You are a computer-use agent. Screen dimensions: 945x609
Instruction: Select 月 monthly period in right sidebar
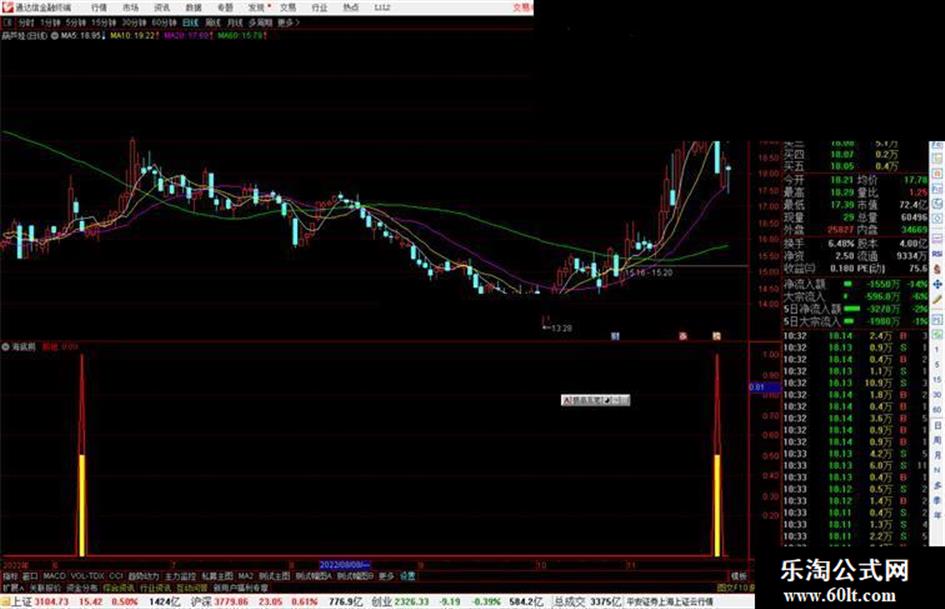coord(937,455)
